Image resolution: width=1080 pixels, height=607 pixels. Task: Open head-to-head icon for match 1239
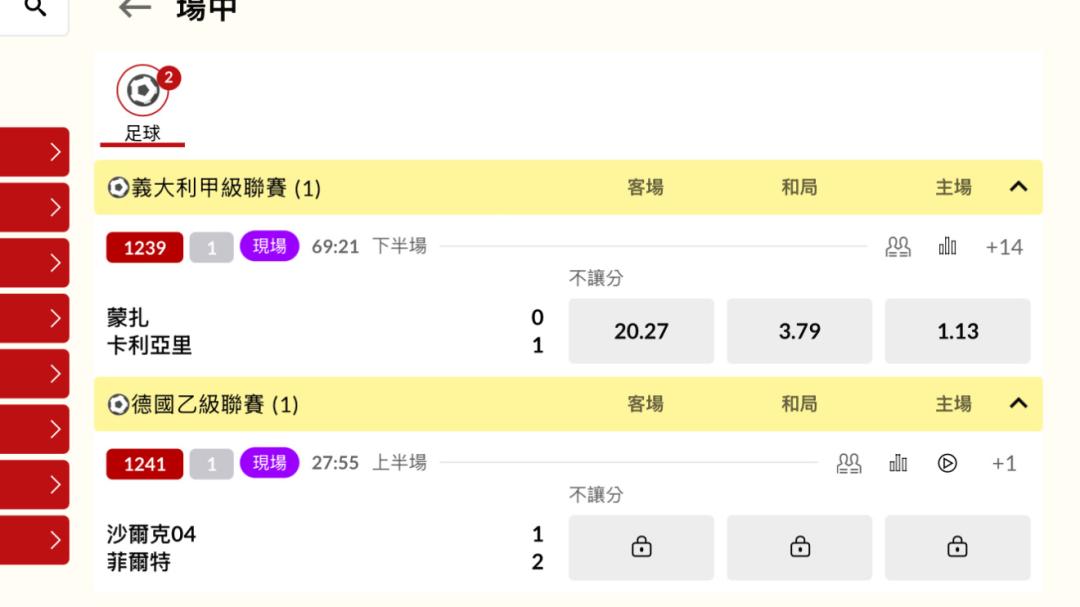[x=897, y=247]
